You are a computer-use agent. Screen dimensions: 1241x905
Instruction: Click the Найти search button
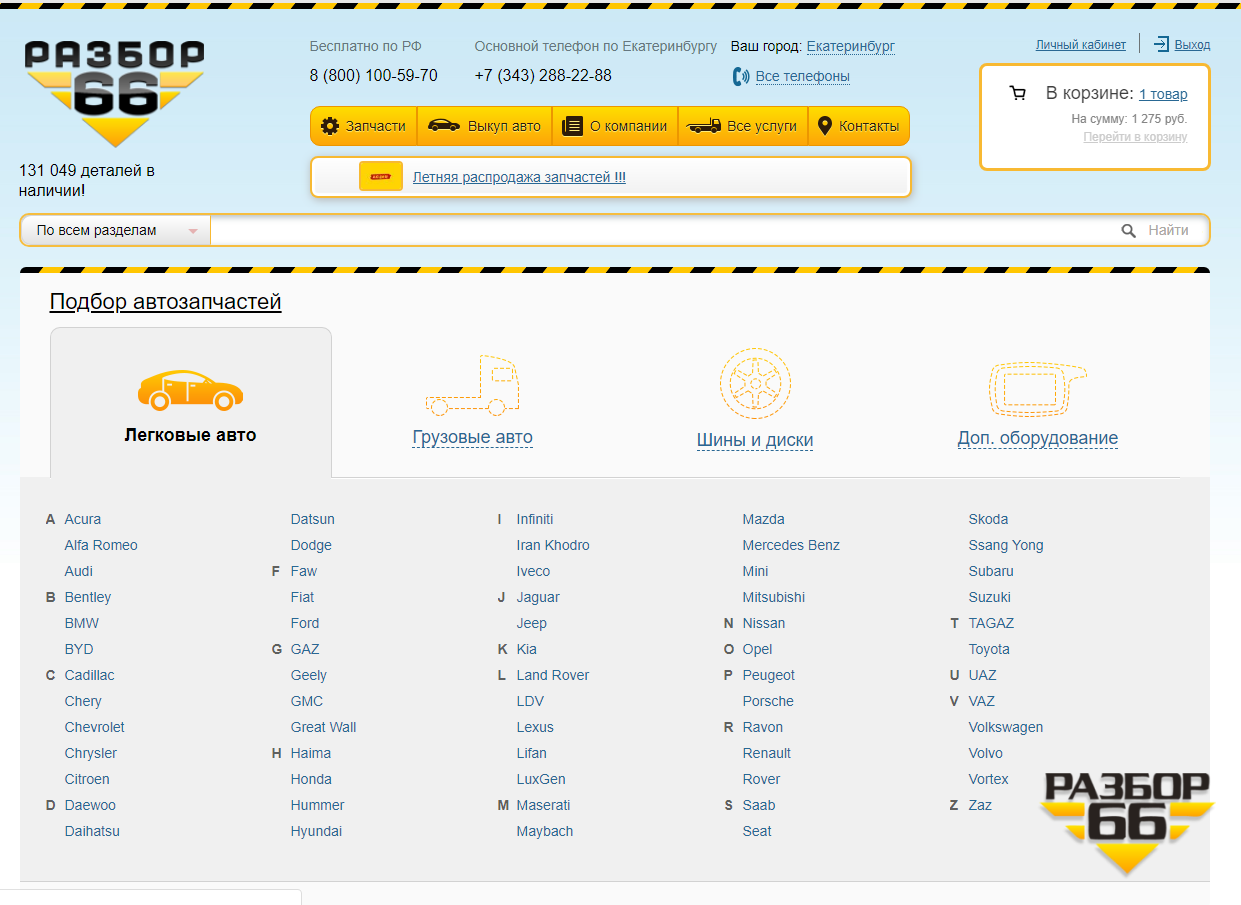(1168, 231)
